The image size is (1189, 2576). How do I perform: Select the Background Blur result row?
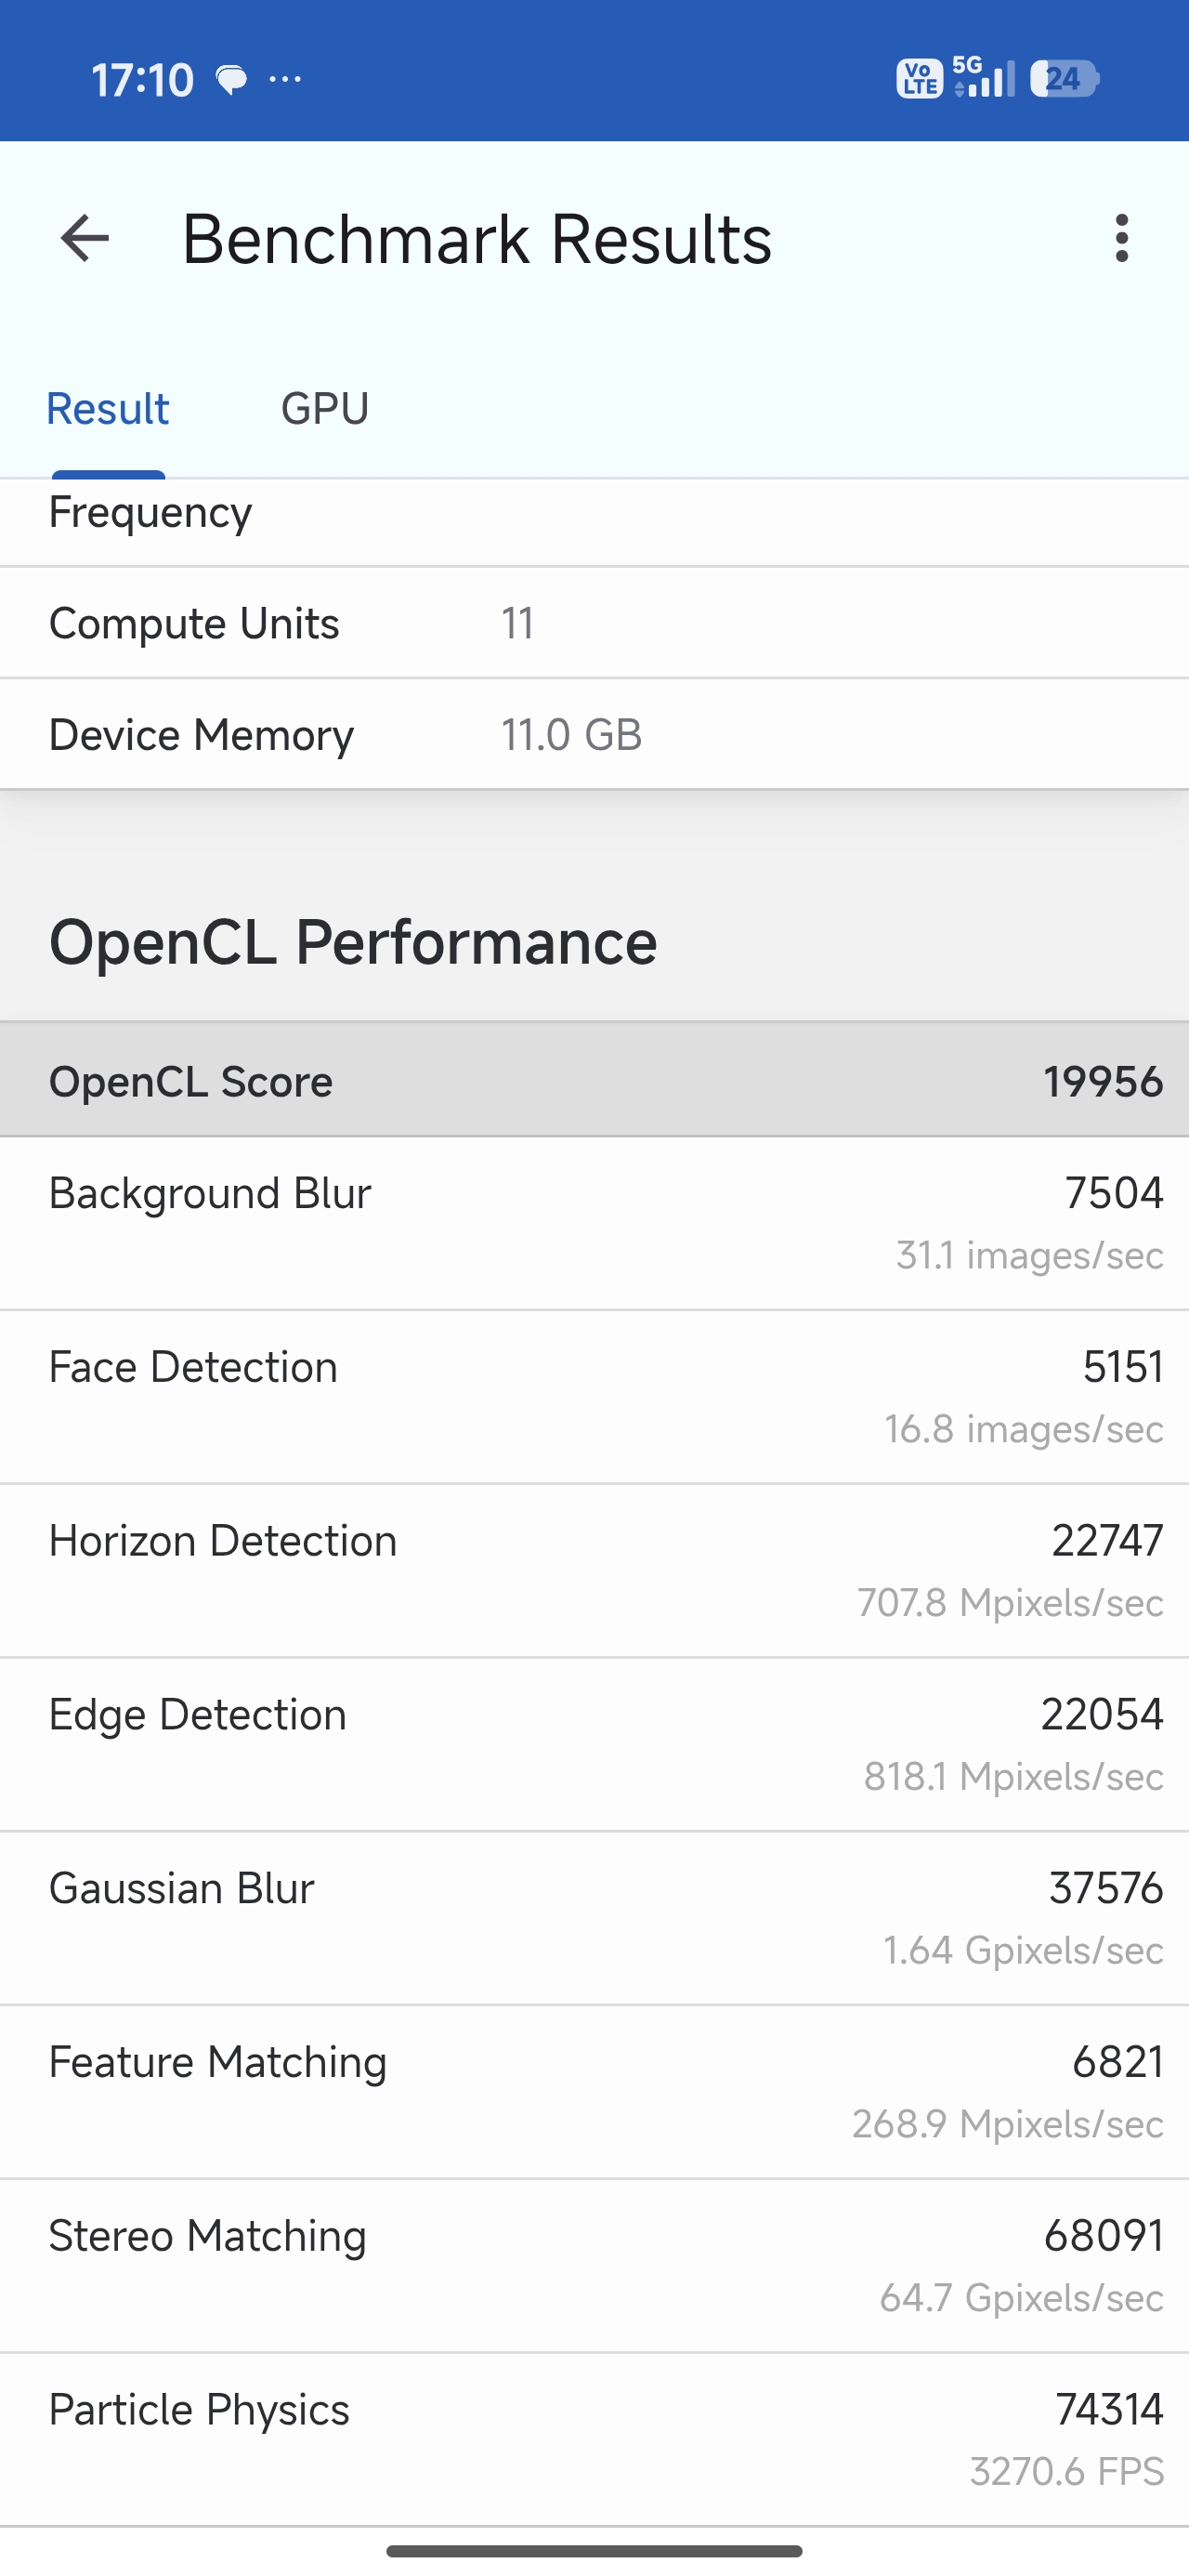click(594, 1222)
